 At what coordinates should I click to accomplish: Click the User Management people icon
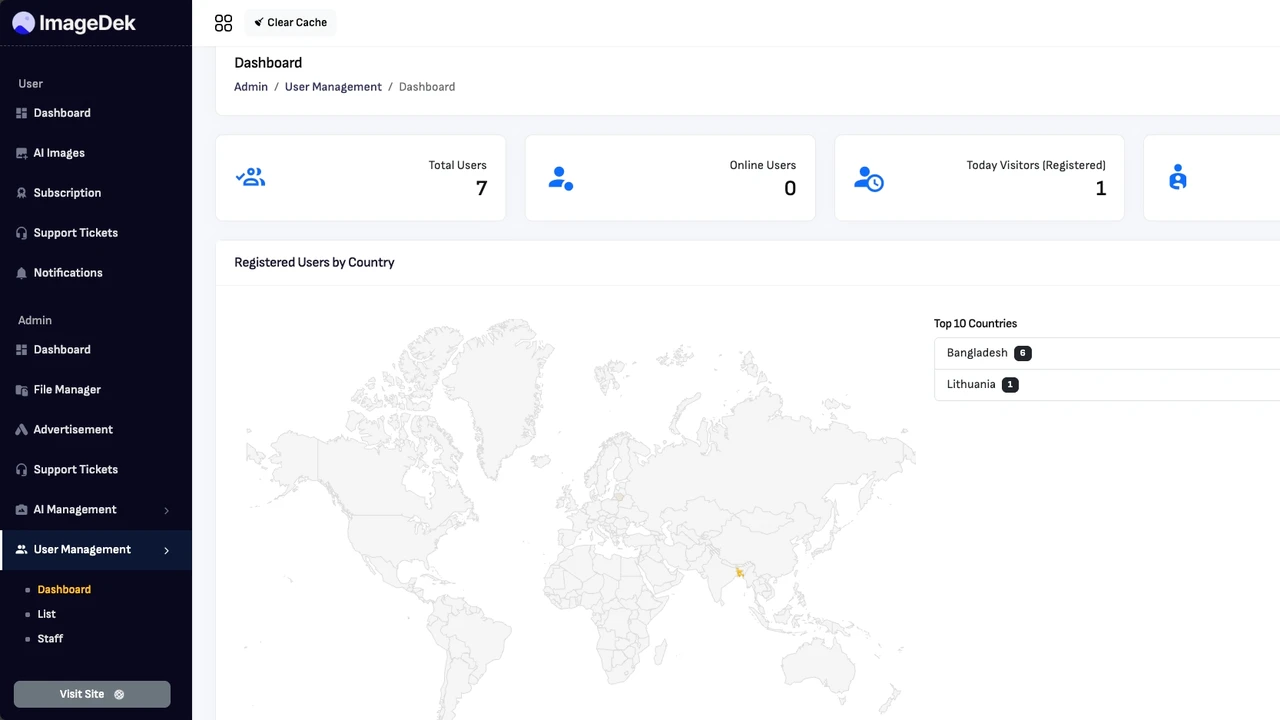[x=22, y=550]
